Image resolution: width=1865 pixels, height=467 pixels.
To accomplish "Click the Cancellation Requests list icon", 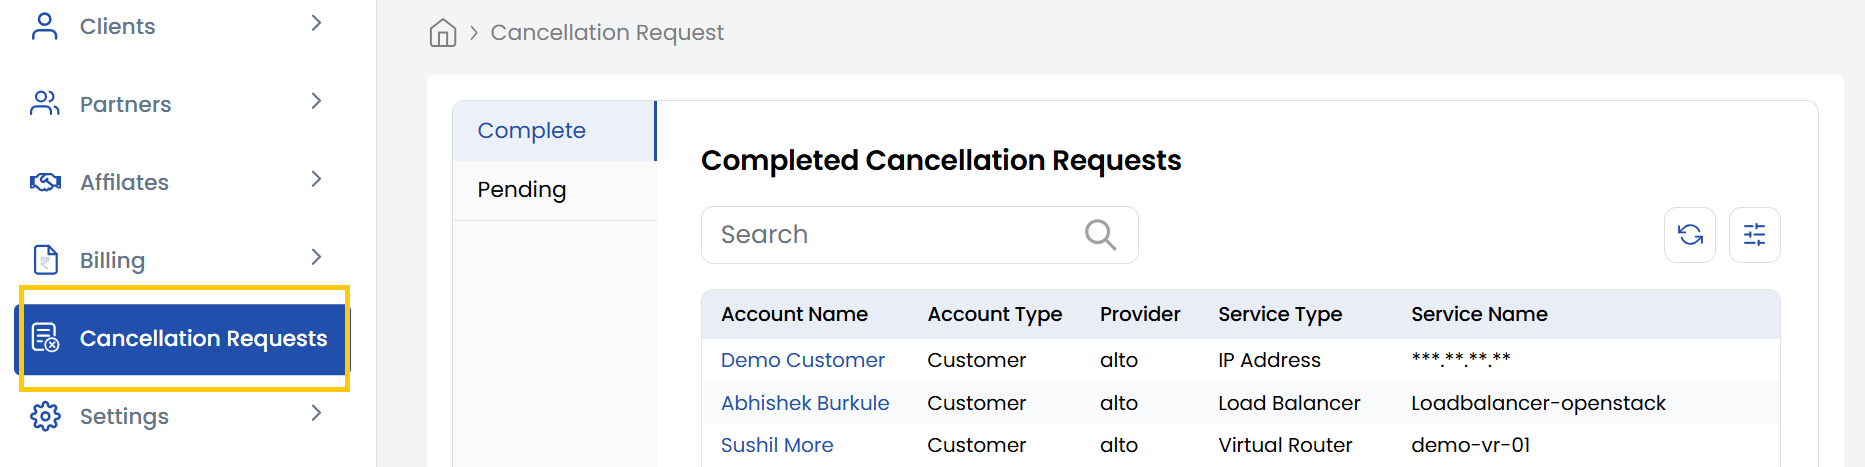I will (x=45, y=338).
